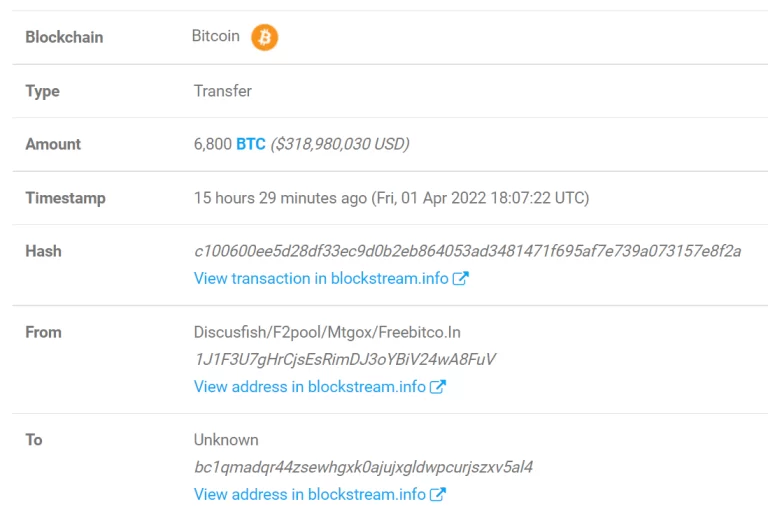Viewport: 768px width, 525px height.
Task: Click the orange Bitcoin logo icon
Action: click(x=265, y=37)
